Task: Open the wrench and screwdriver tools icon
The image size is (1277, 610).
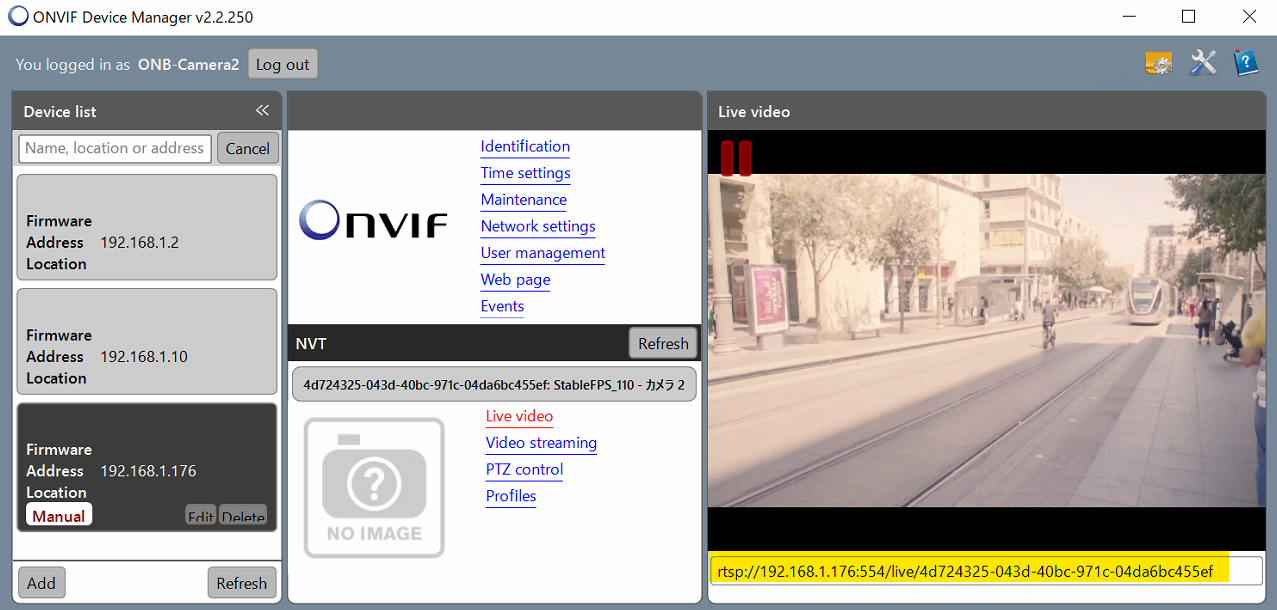Action: (1202, 63)
